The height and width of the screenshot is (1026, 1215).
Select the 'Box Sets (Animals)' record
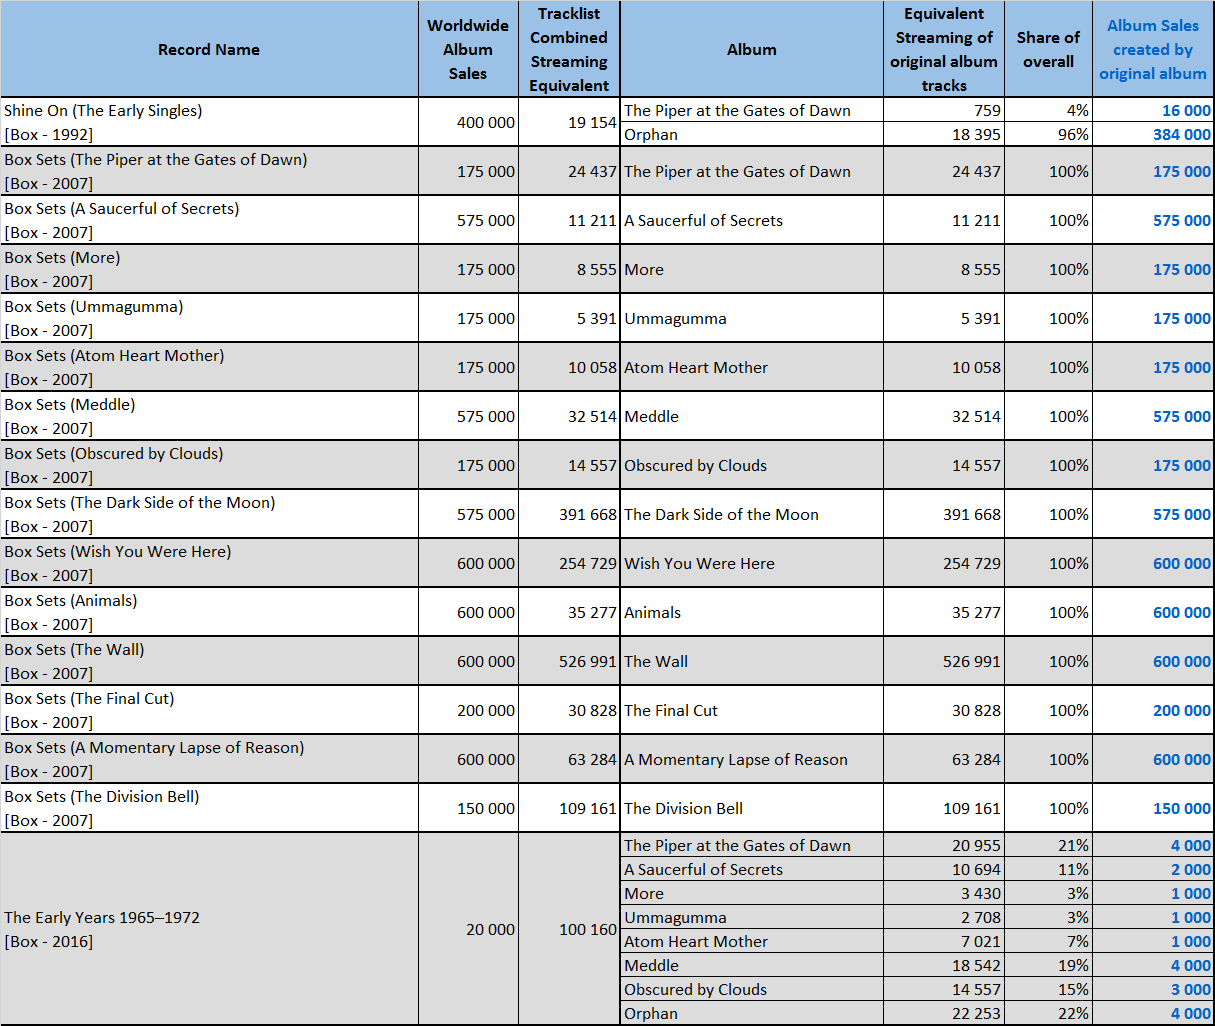209,612
